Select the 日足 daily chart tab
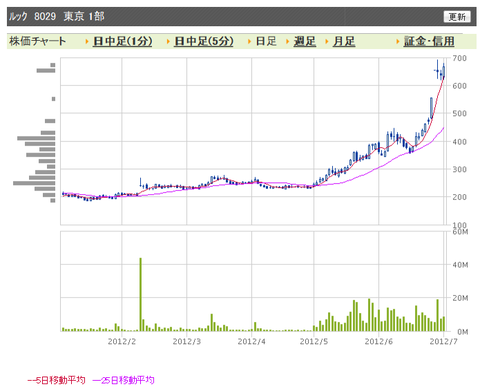The height and width of the screenshot is (389, 480). click(266, 41)
